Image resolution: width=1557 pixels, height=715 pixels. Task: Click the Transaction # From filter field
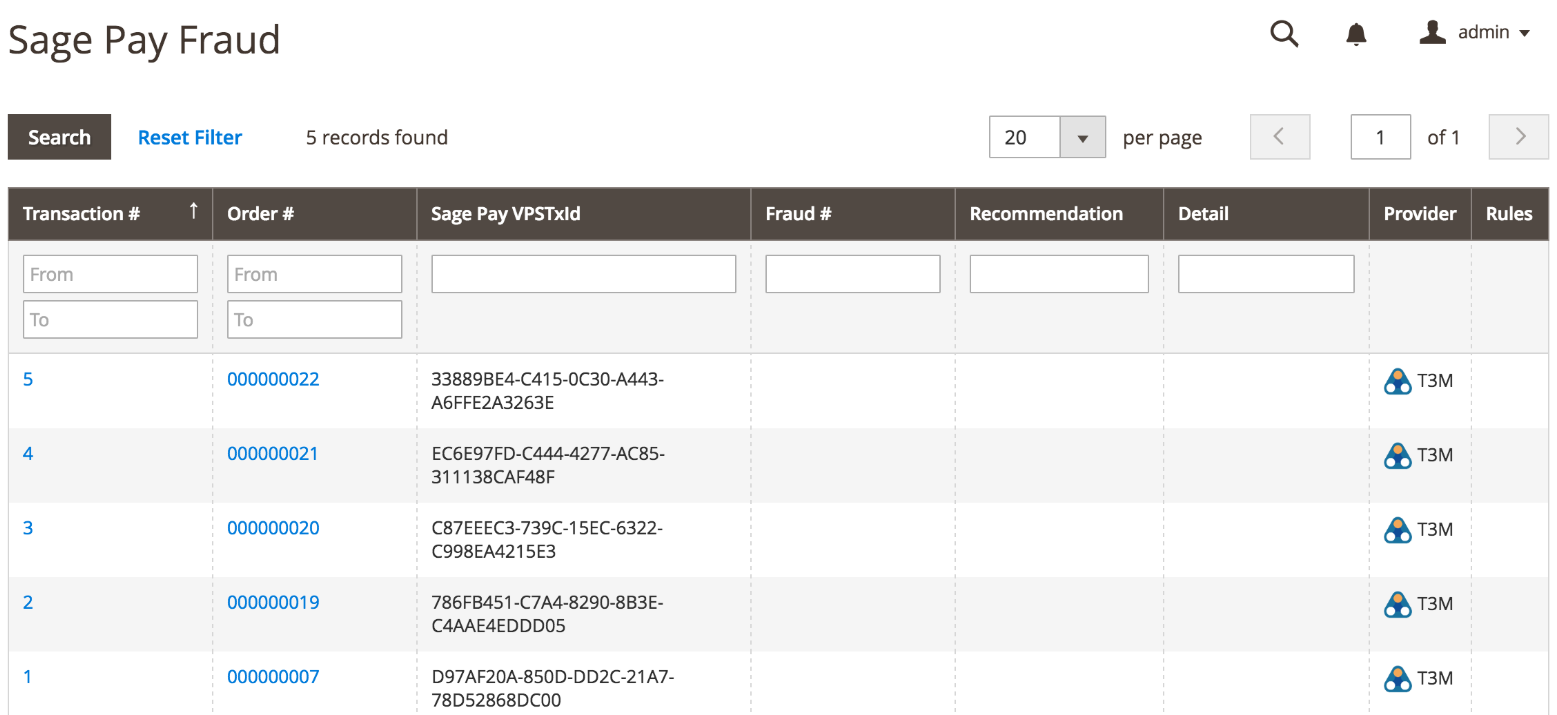pyautogui.click(x=110, y=274)
